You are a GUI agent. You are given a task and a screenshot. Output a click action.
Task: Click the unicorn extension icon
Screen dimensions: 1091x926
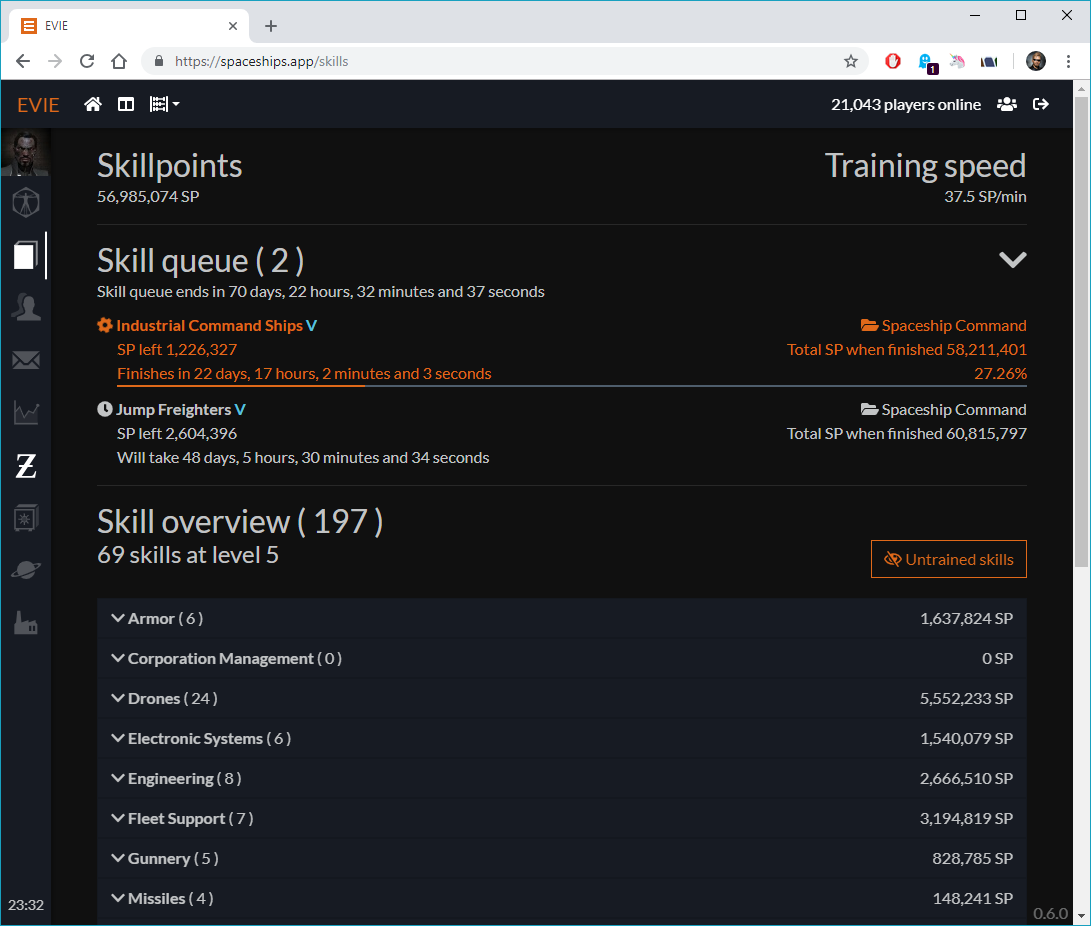957,61
